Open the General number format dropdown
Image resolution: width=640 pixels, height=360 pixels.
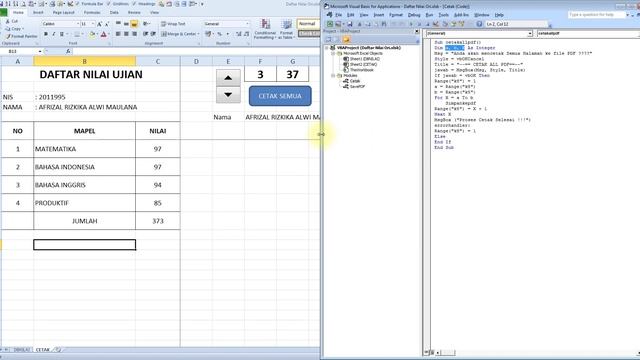[x=247, y=24]
